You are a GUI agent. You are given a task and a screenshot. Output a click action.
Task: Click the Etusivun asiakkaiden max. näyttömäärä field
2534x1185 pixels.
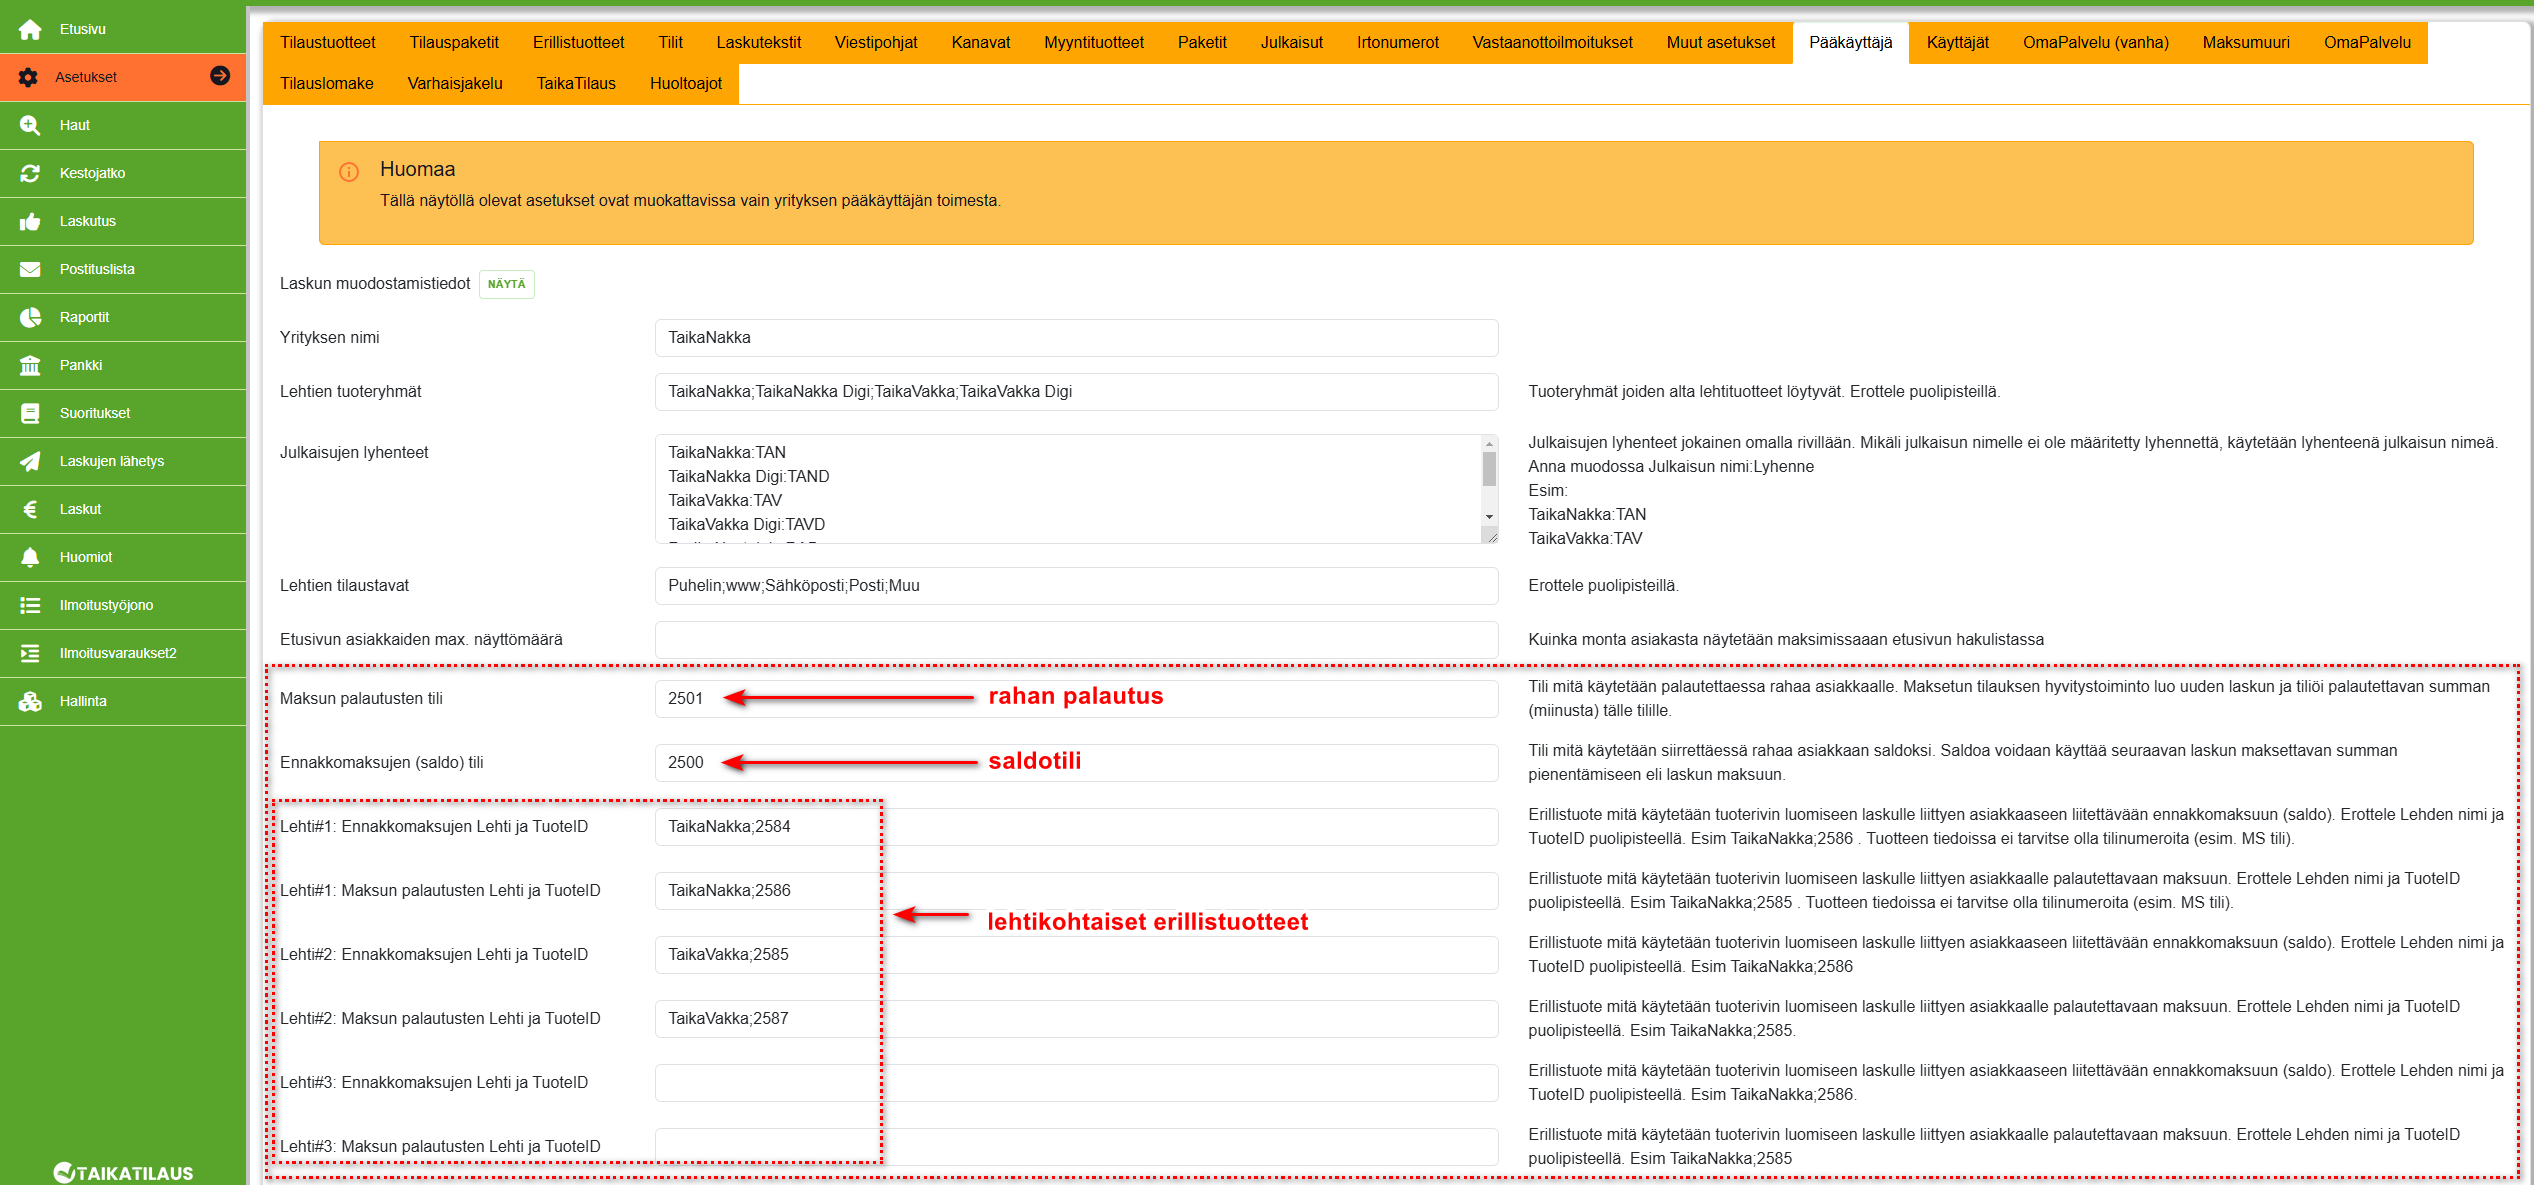click(1076, 640)
